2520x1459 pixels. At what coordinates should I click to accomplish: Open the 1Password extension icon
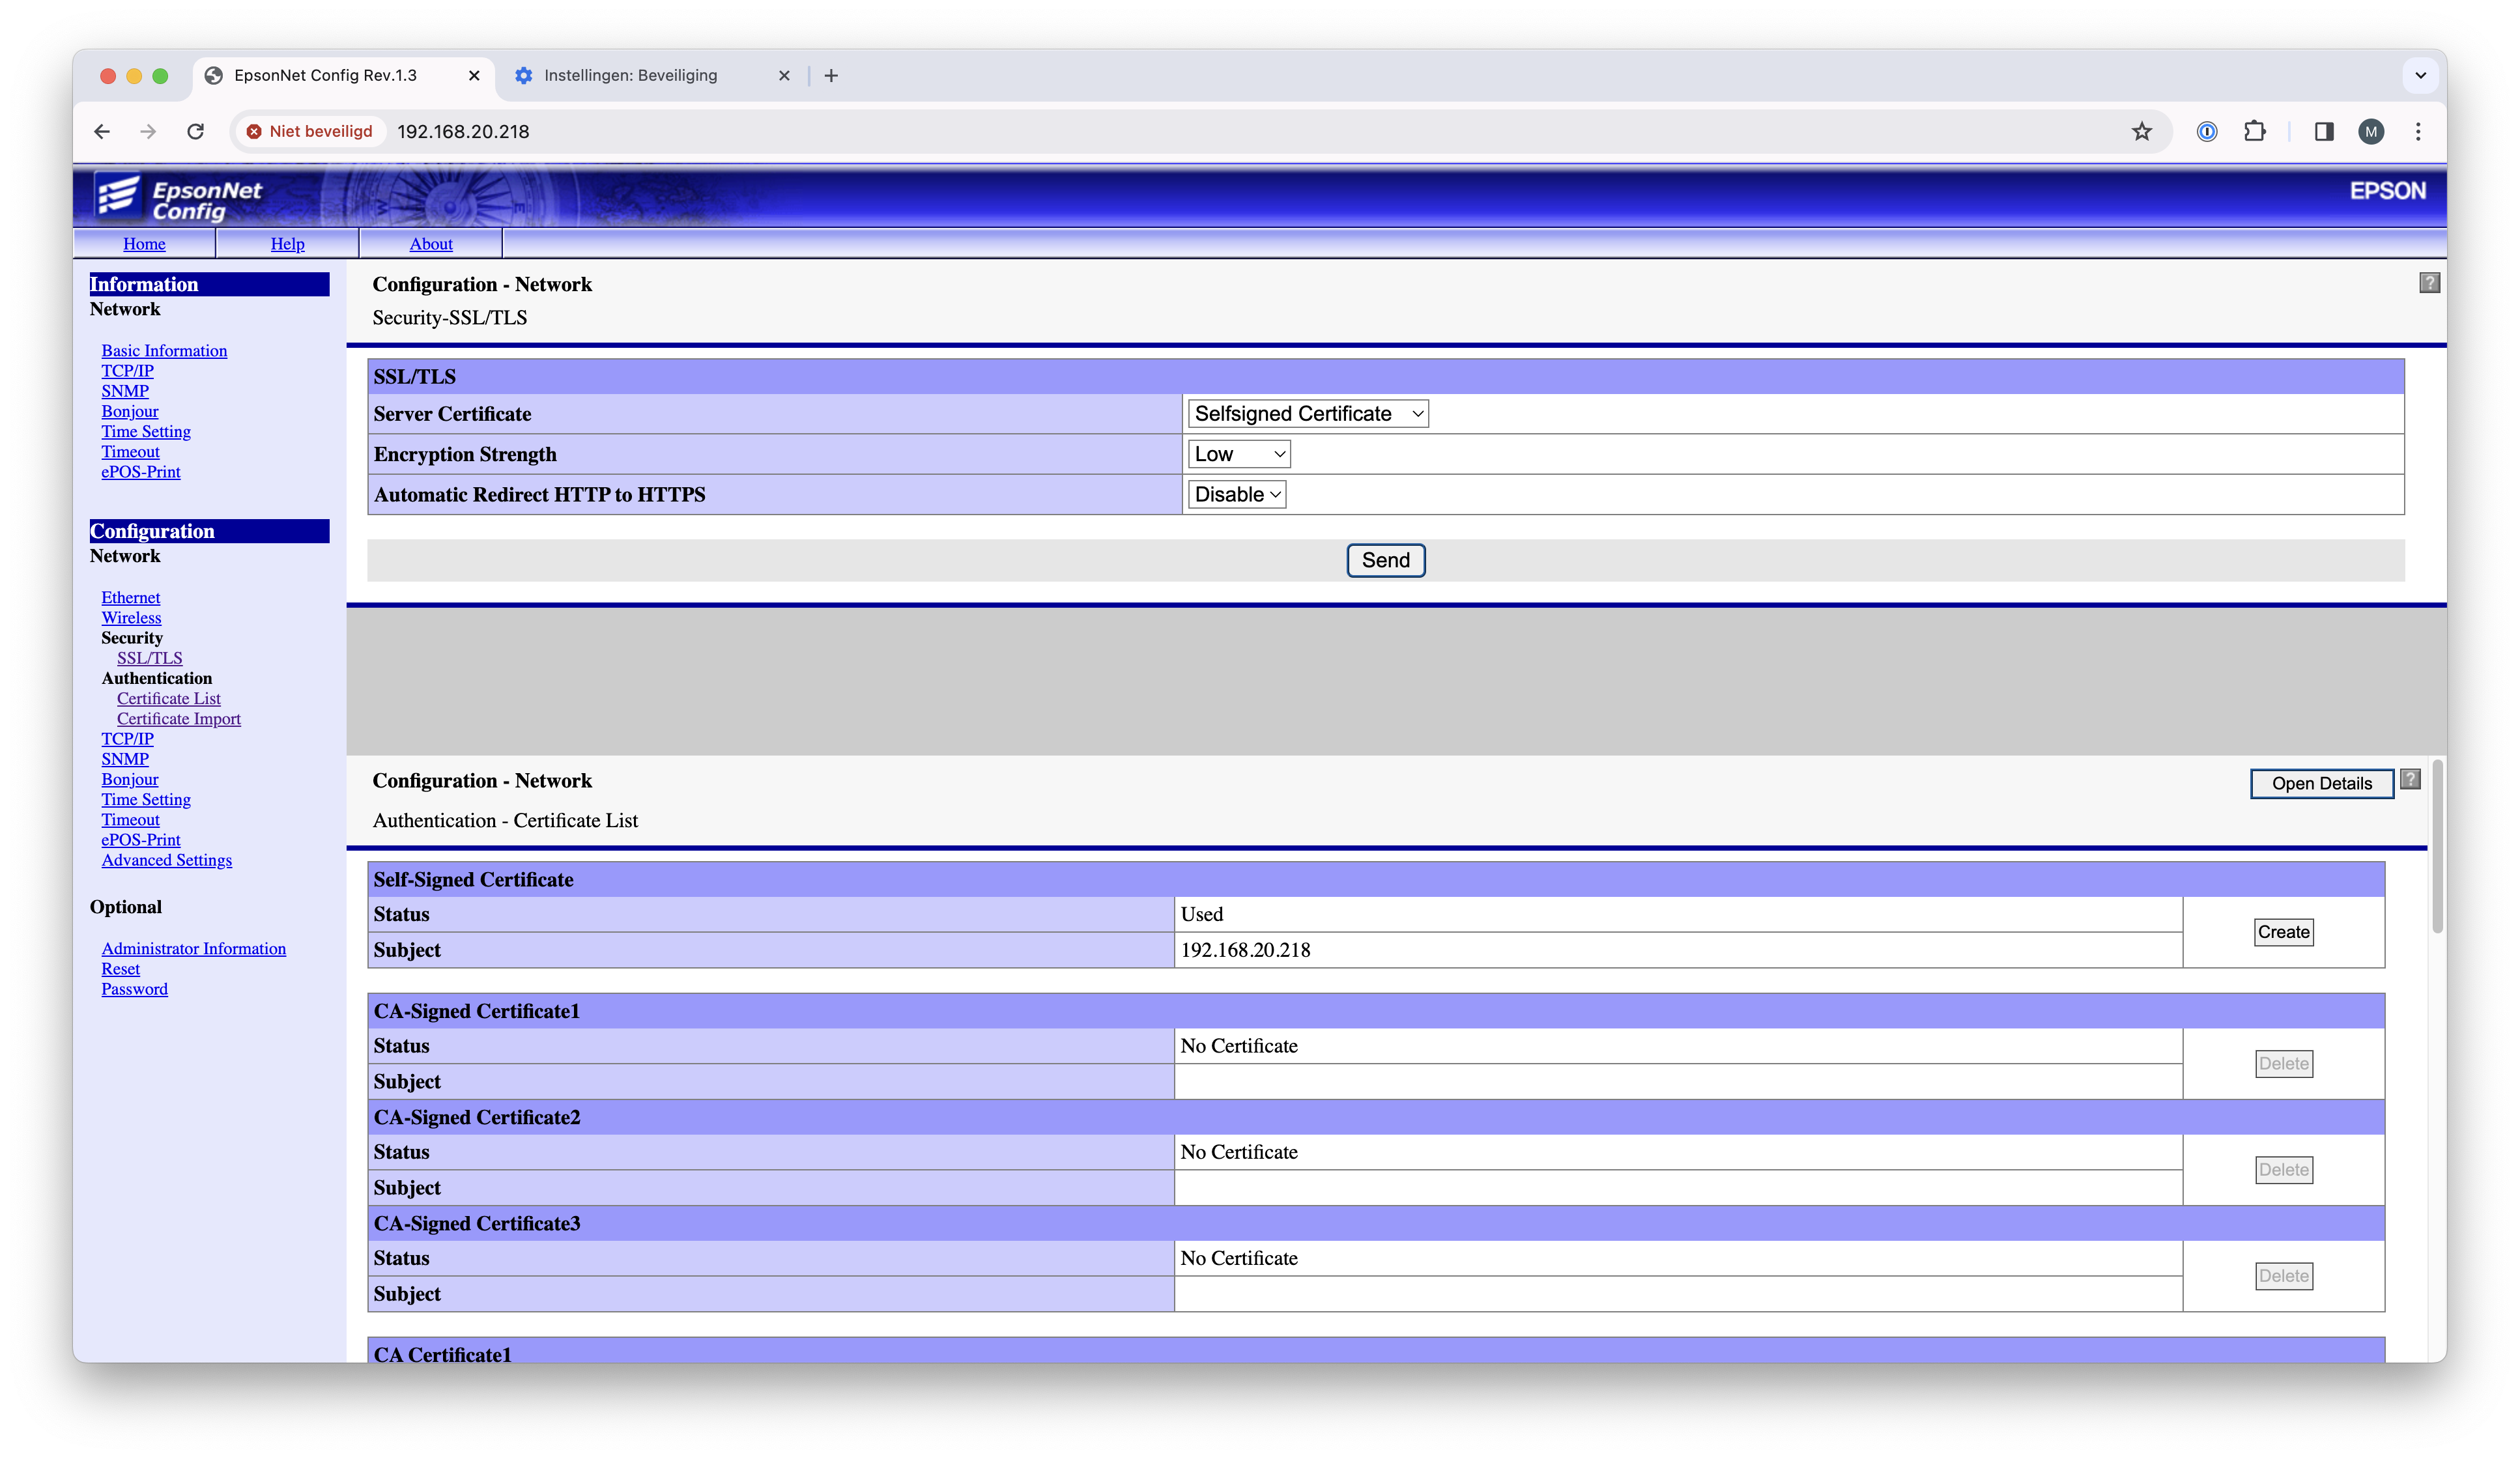pos(2207,131)
